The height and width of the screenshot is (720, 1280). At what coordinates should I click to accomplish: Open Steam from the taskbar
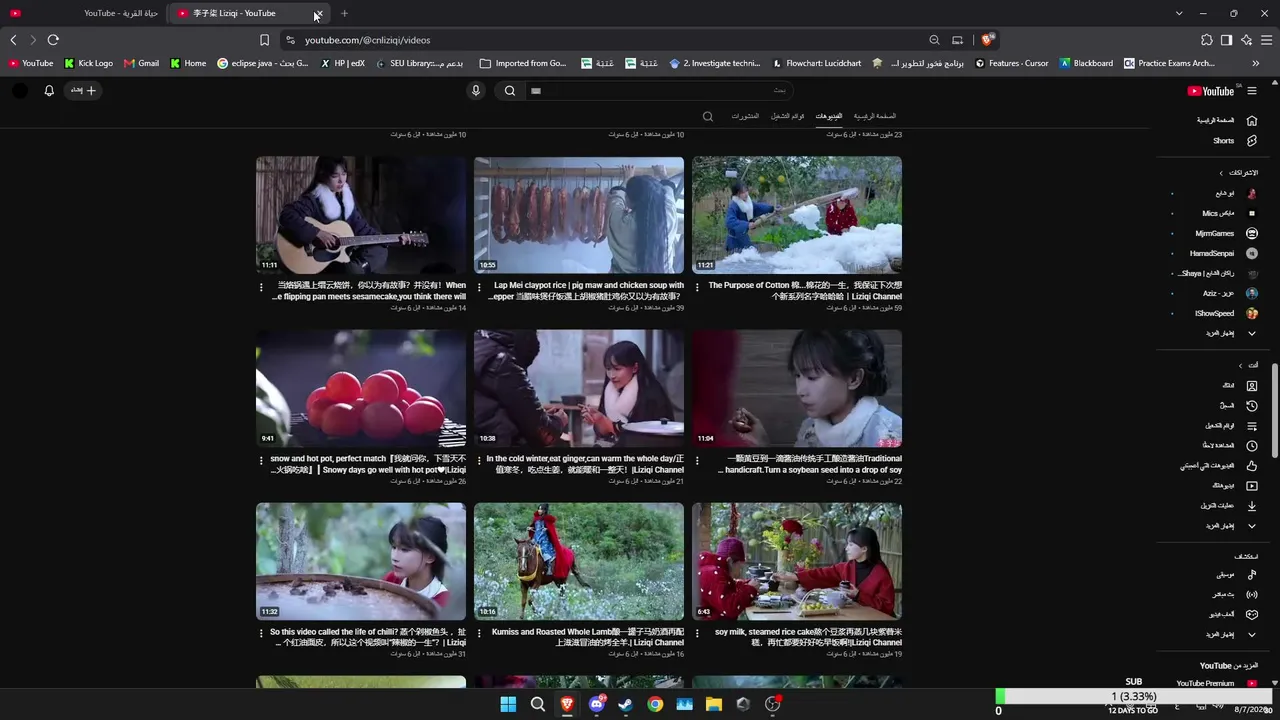(x=626, y=704)
